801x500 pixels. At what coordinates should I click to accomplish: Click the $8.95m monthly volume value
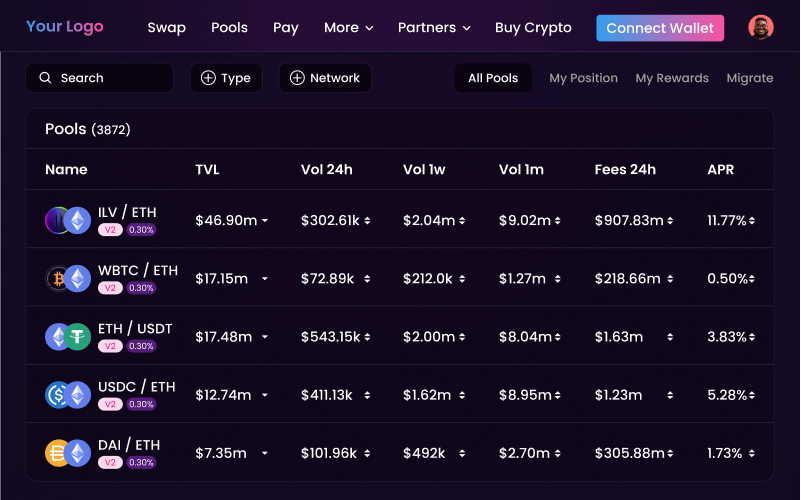click(525, 395)
